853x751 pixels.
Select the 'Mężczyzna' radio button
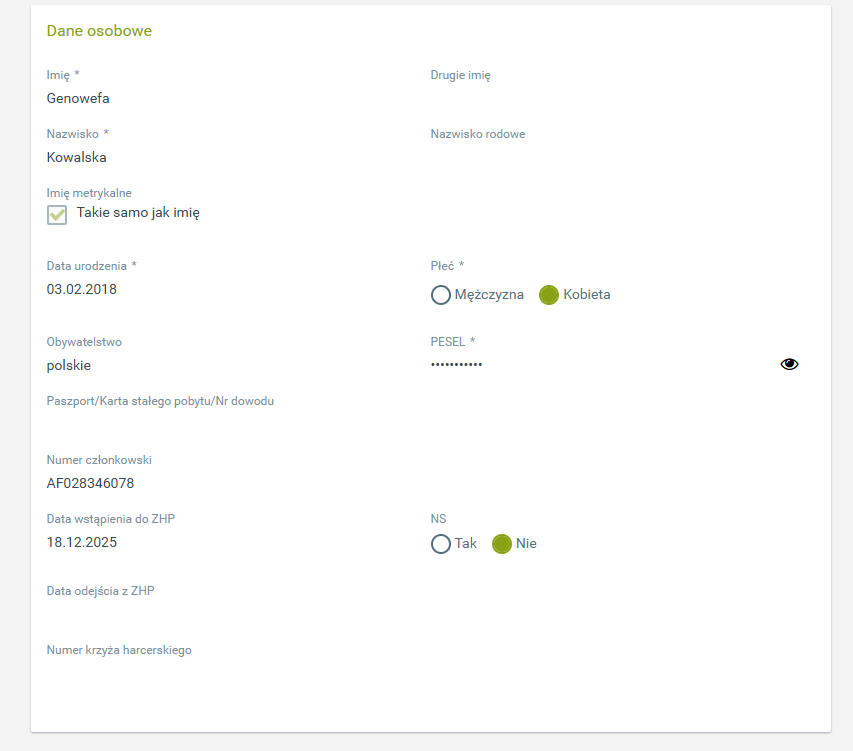click(x=441, y=295)
